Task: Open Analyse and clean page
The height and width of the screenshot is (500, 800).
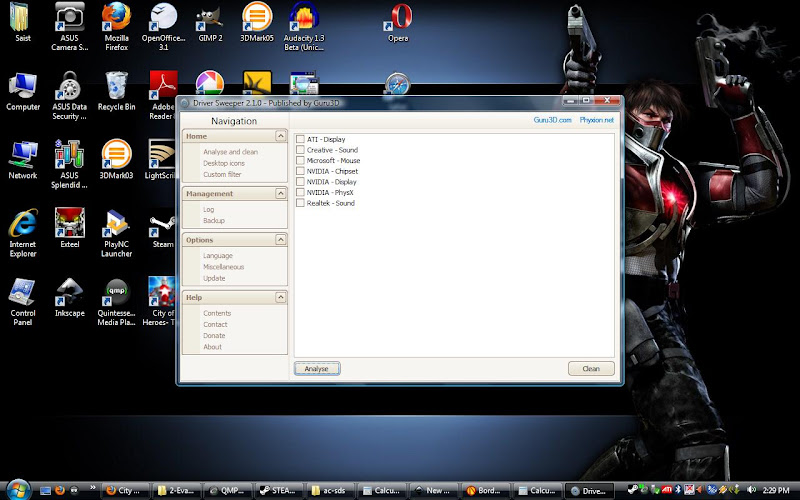Action: 230,152
